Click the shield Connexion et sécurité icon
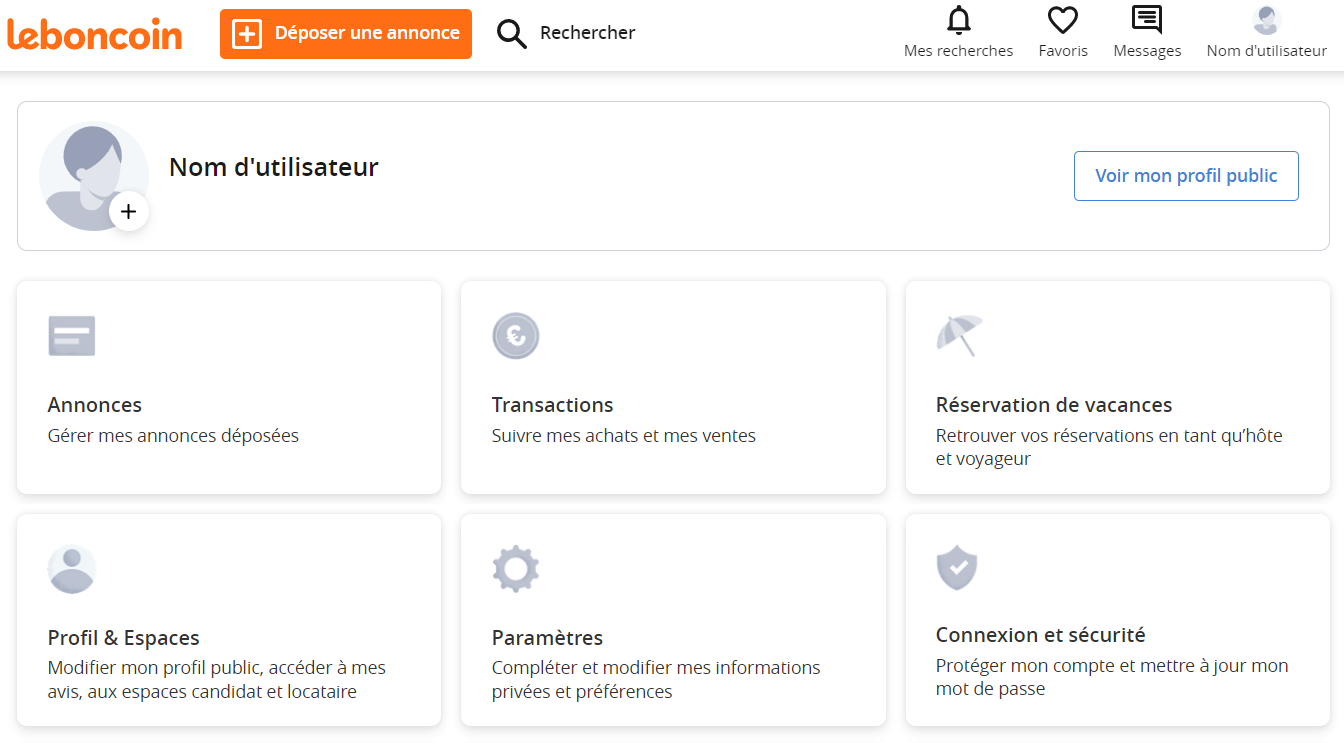The image size is (1344, 743). (957, 568)
